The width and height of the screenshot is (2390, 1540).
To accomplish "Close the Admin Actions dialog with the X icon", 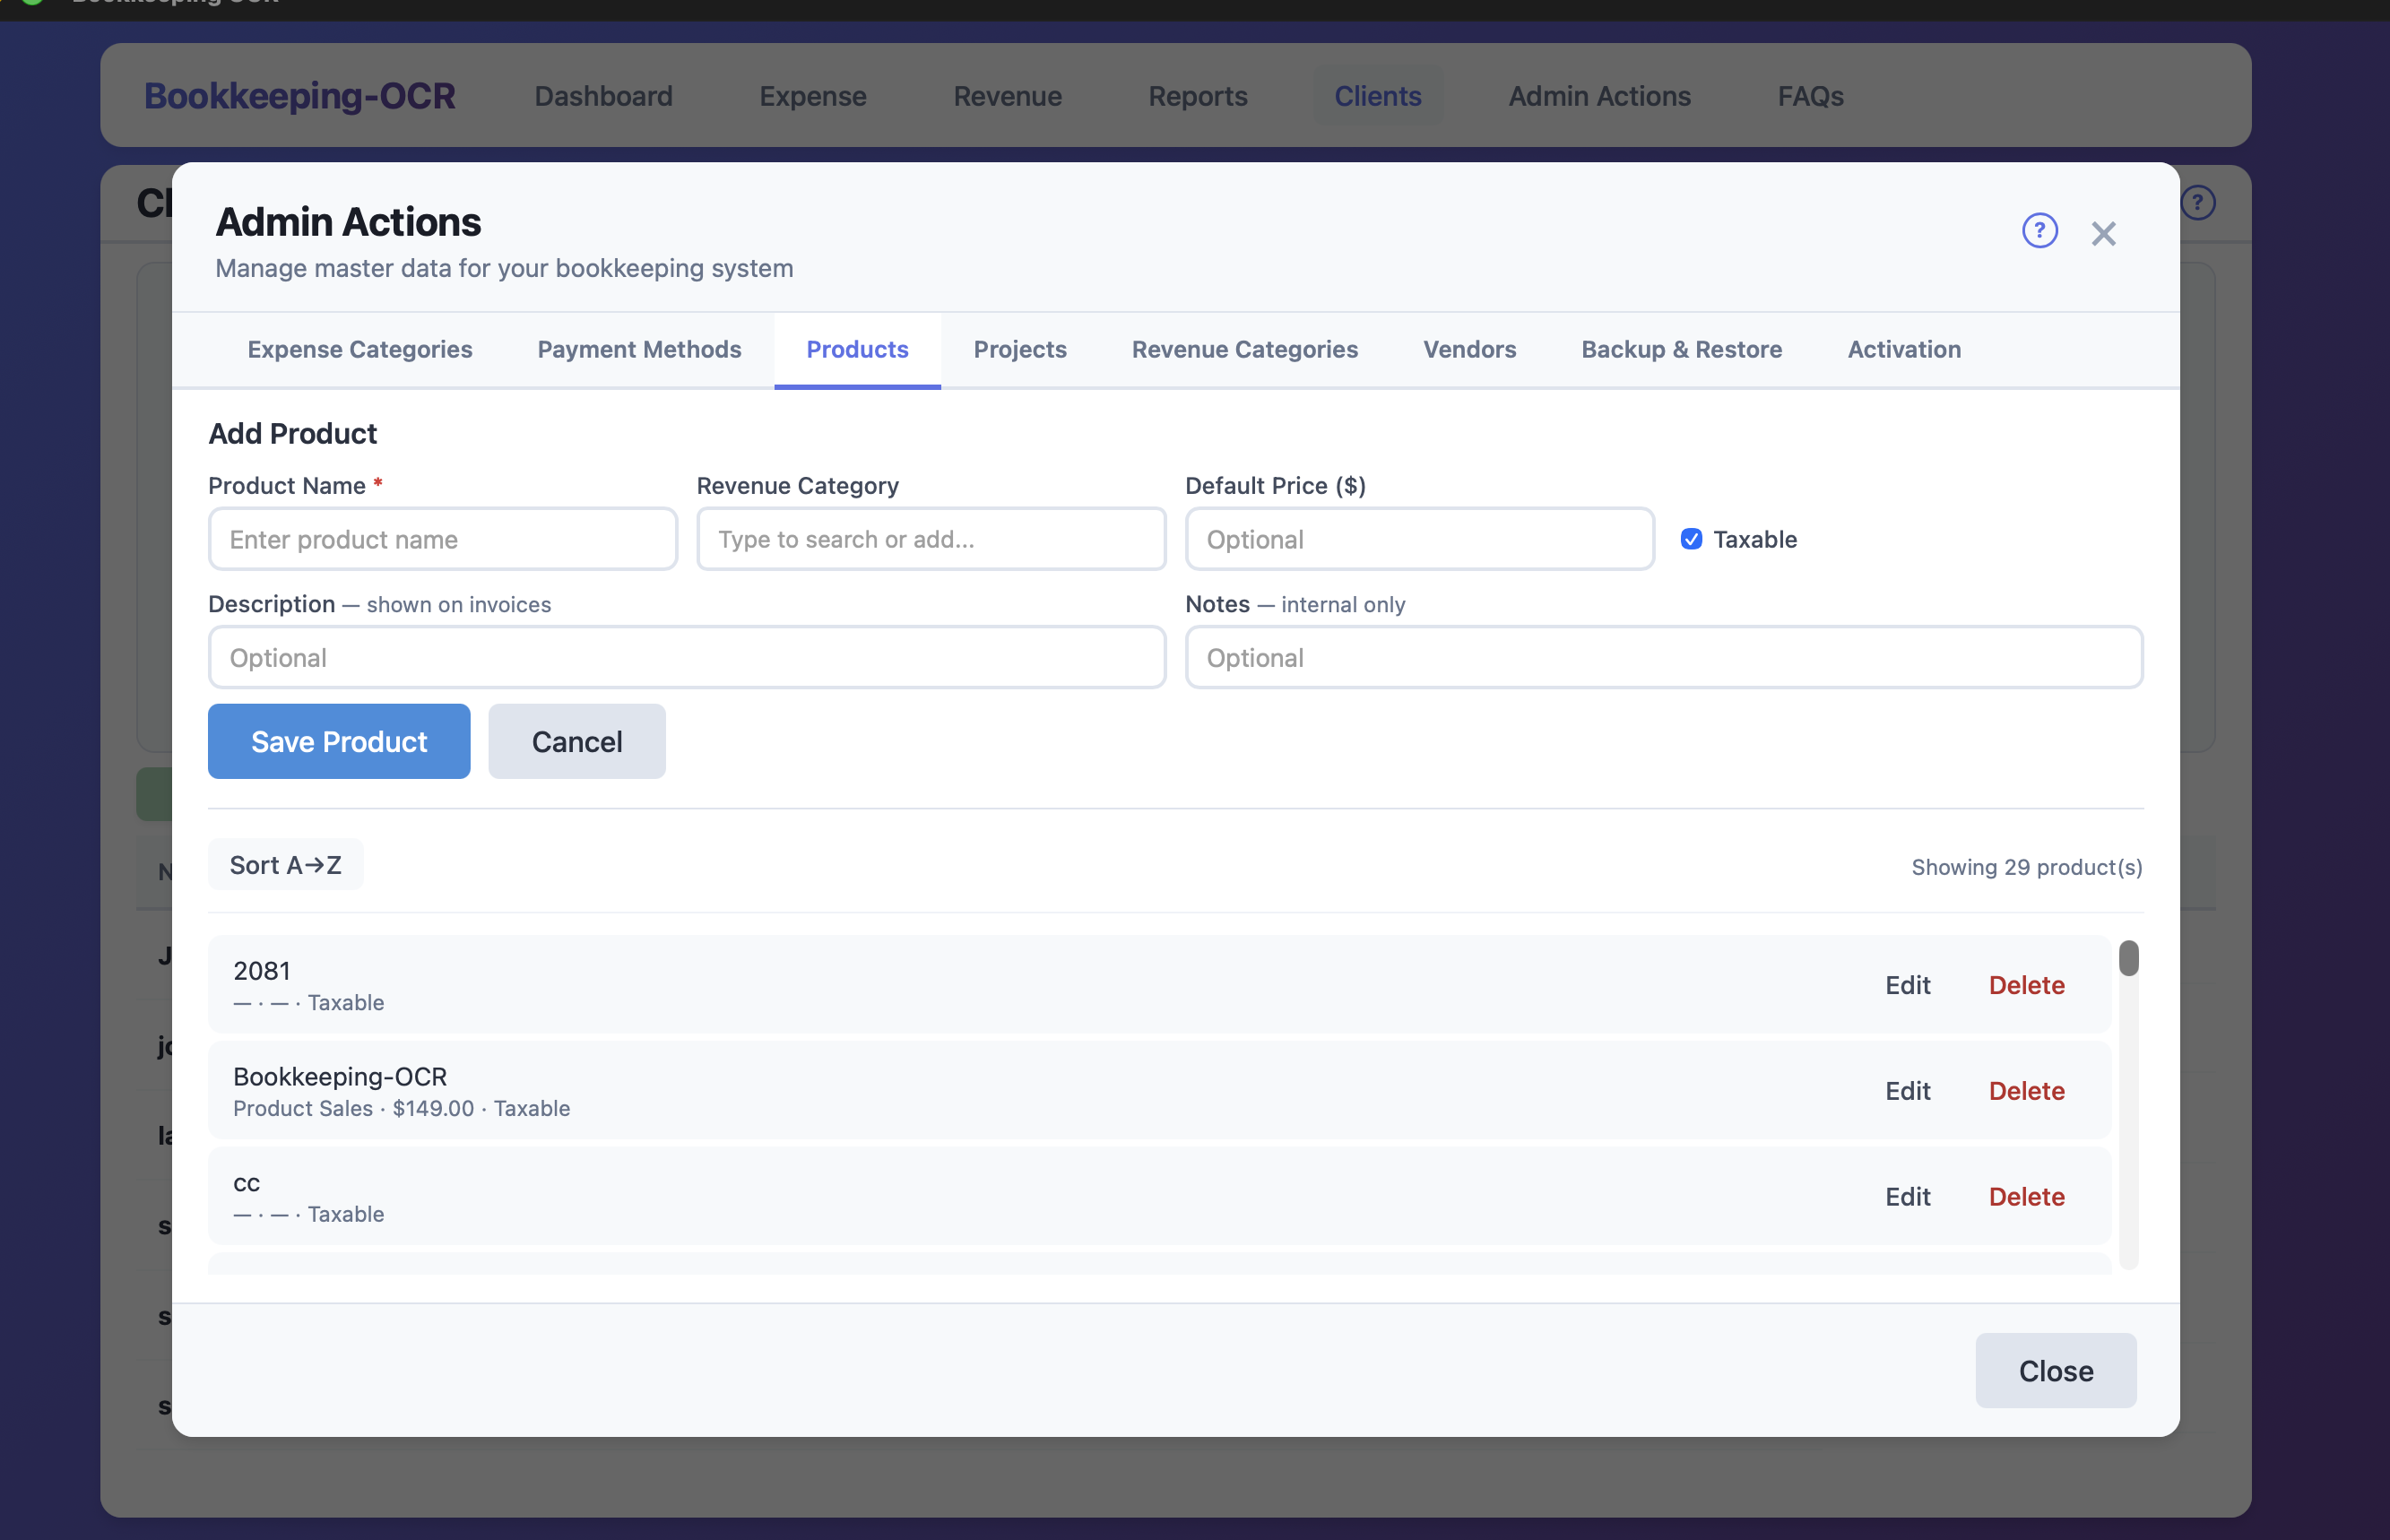I will click(2103, 233).
